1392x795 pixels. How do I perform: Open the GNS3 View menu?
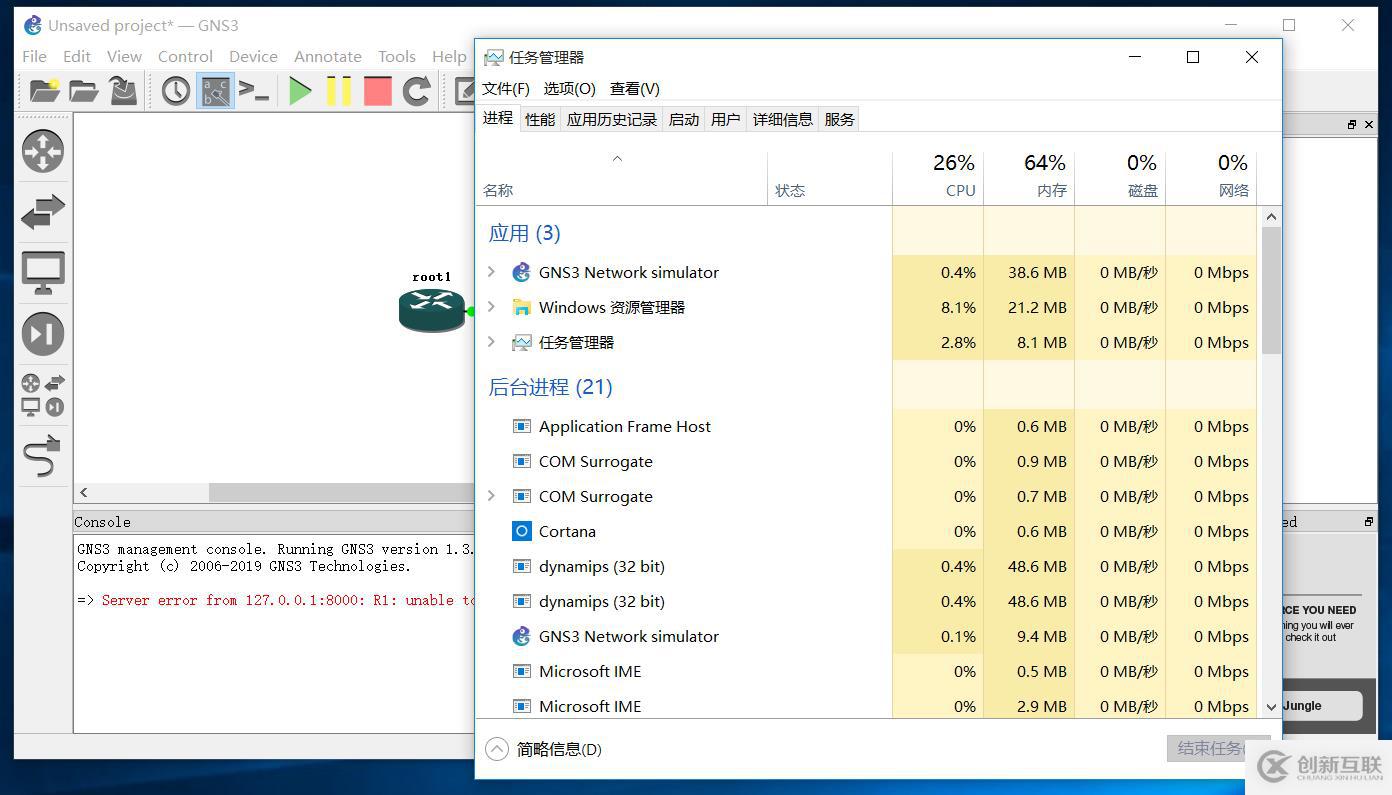125,56
